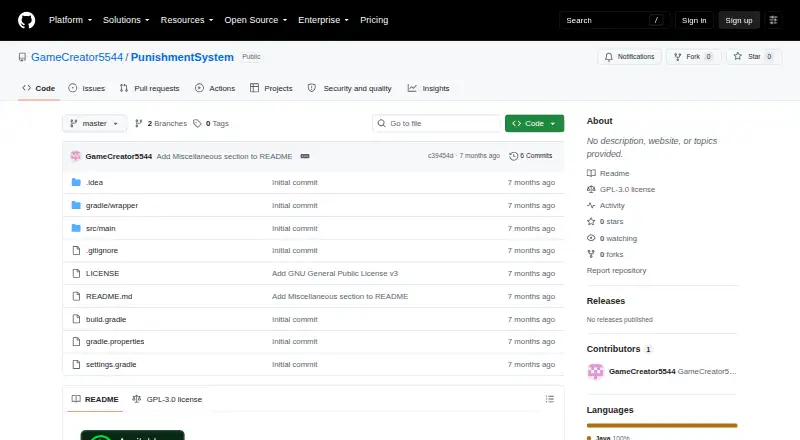The height and width of the screenshot is (440, 800).
Task: Click the build.gradle file icon
Action: (76, 319)
